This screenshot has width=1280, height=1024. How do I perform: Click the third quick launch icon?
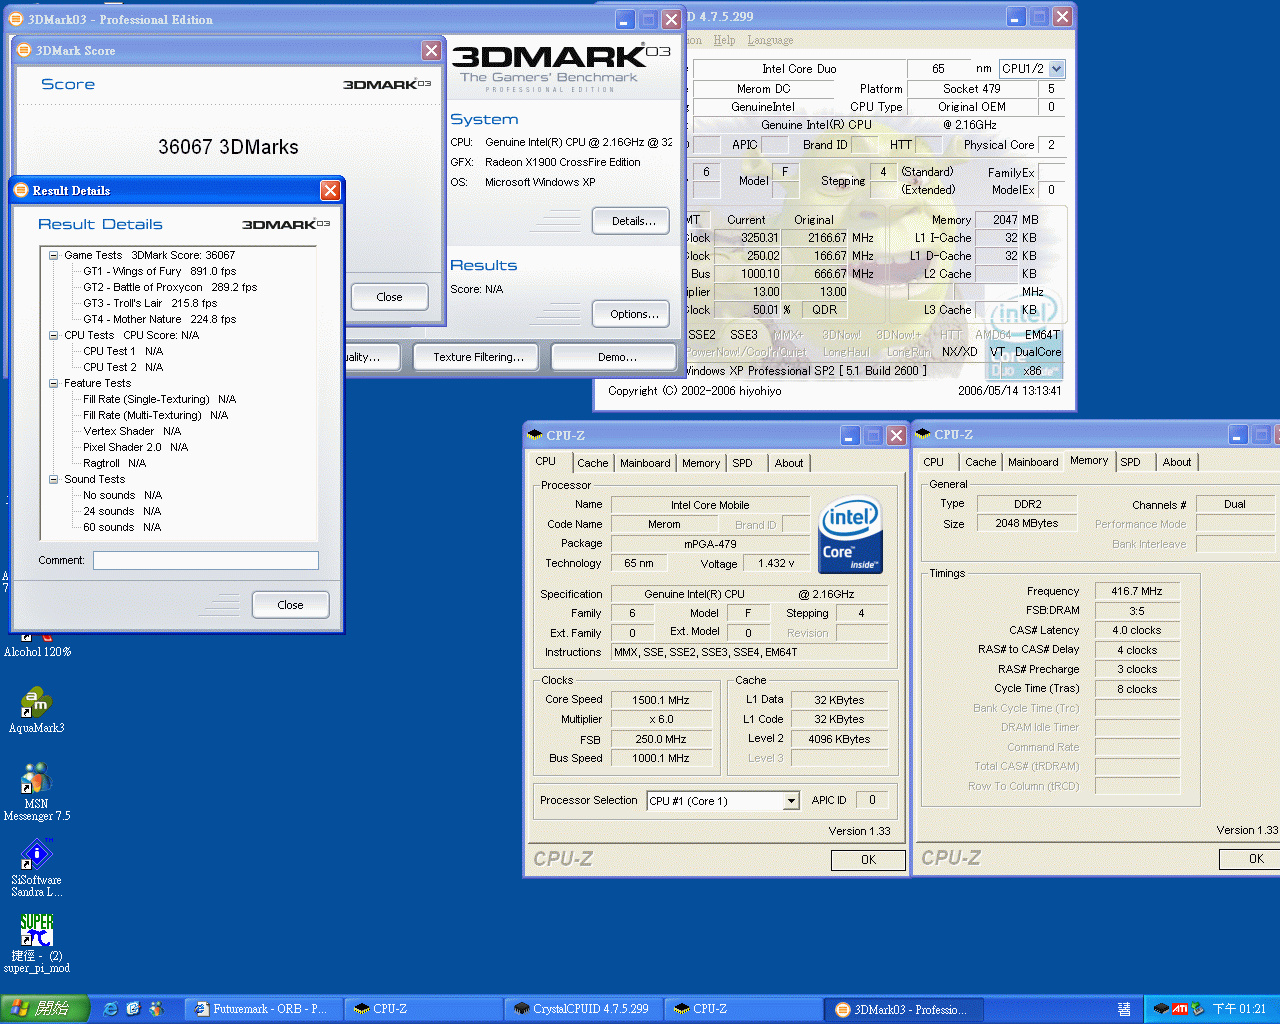tap(156, 1009)
